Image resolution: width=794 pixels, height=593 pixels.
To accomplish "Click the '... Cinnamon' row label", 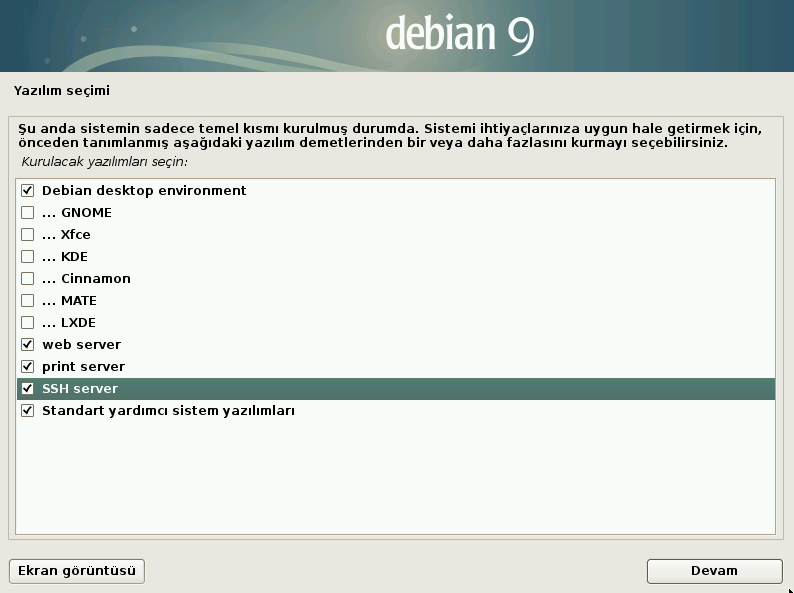I will point(87,279).
